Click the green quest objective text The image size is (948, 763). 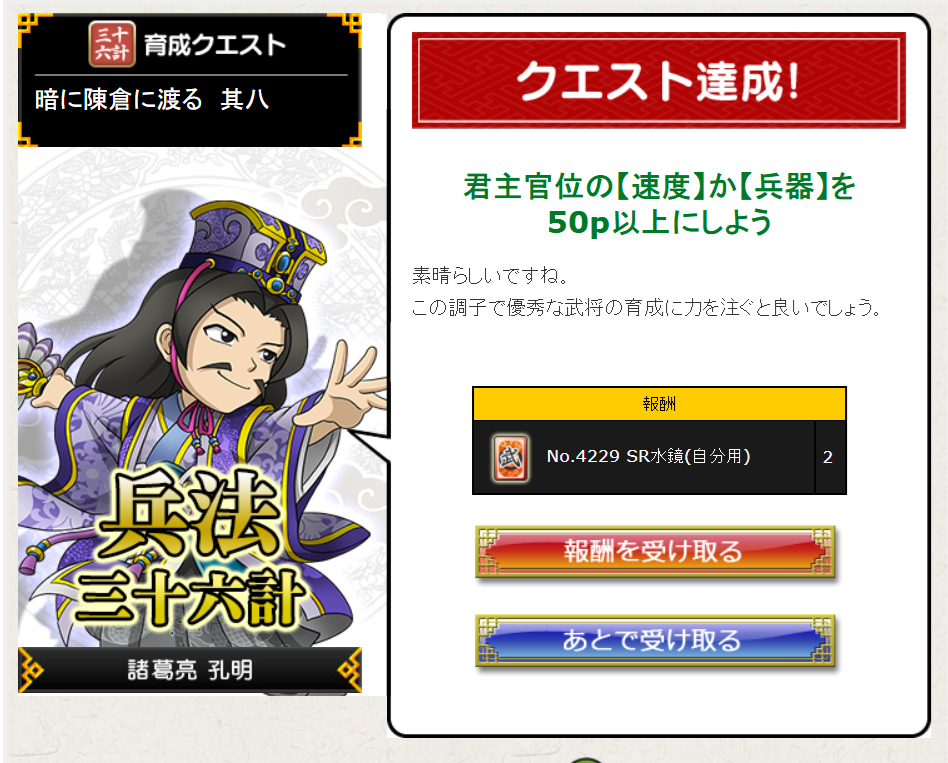coord(659,204)
